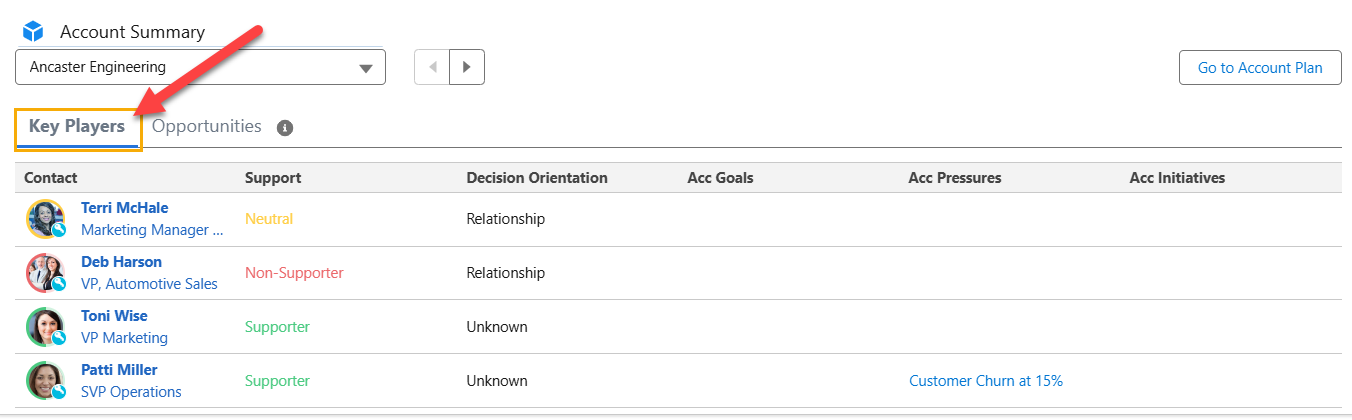The height and width of the screenshot is (420, 1352).
Task: Open the Toni Wise contact link
Action: click(114, 316)
